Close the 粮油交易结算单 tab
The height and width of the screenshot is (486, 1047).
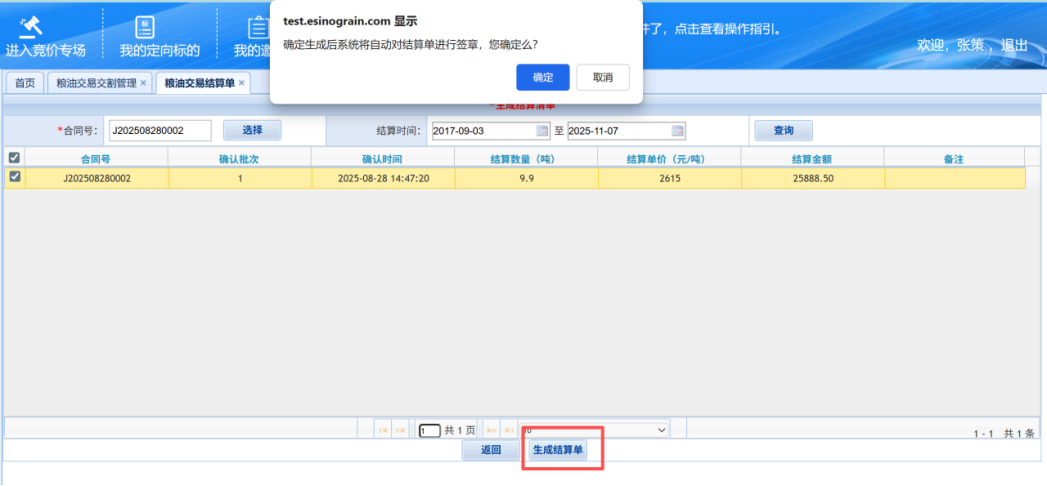tap(241, 83)
